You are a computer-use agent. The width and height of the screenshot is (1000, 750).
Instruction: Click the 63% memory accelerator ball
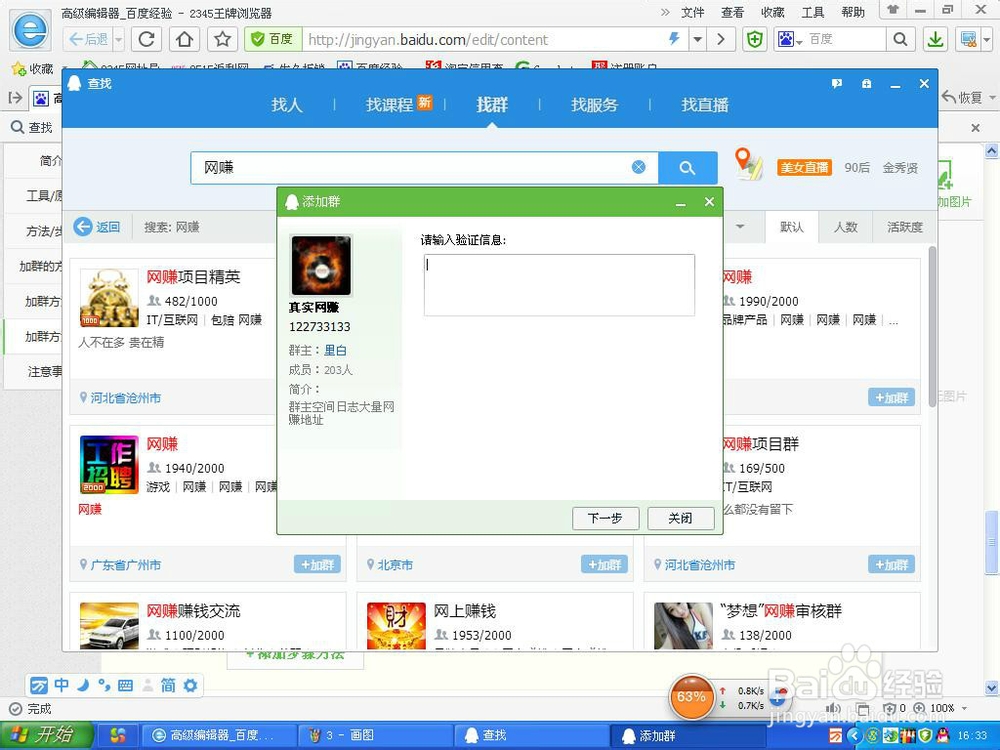pyautogui.click(x=691, y=697)
